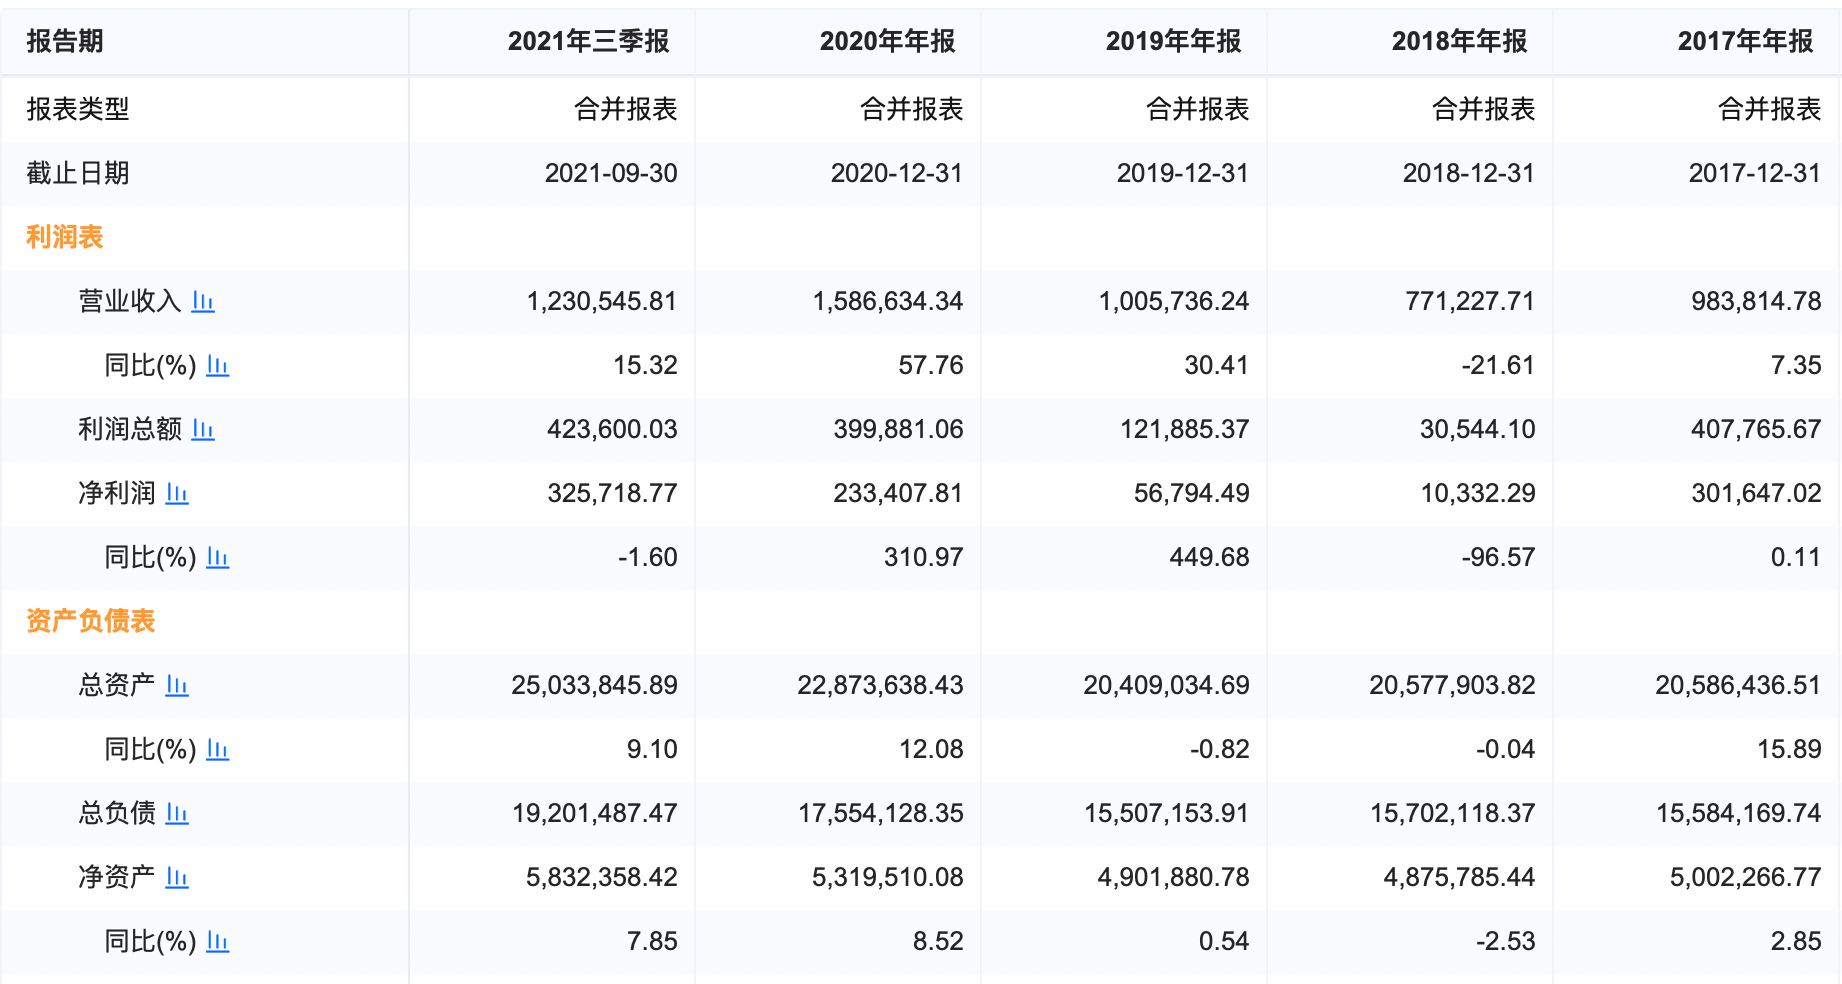The height and width of the screenshot is (984, 1842).
Task: Click the 利润表 section heading
Action: tap(65, 237)
